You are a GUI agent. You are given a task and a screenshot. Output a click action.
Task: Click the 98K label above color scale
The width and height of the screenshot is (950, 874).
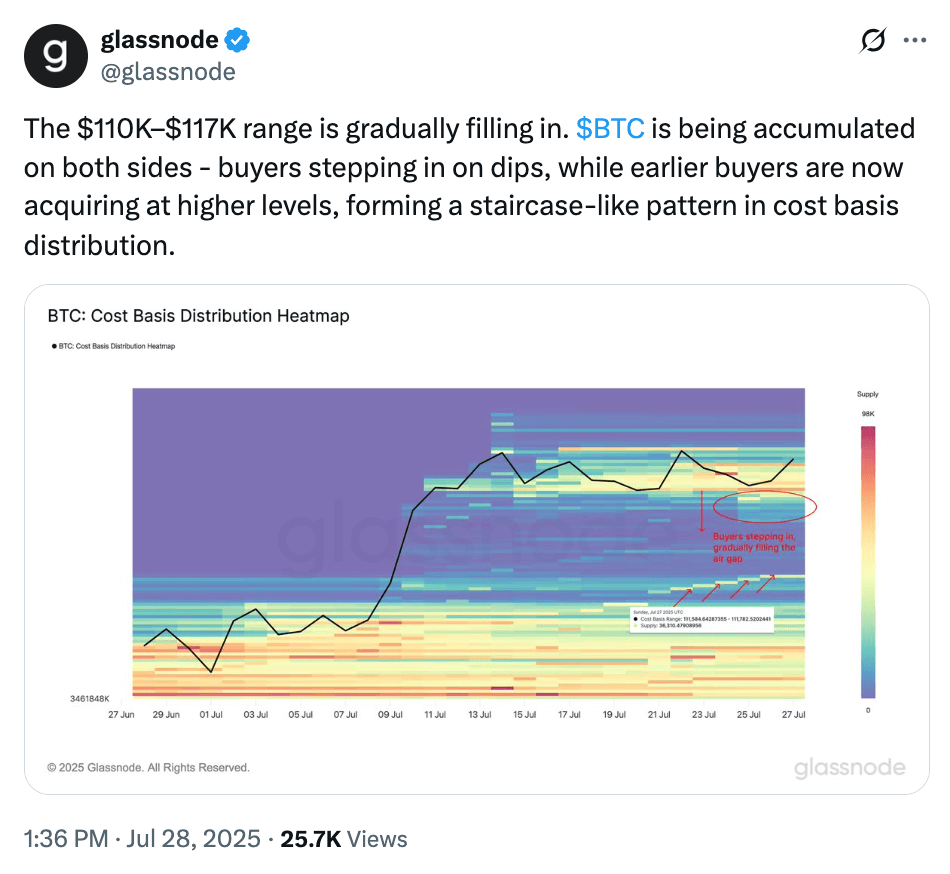[866, 413]
